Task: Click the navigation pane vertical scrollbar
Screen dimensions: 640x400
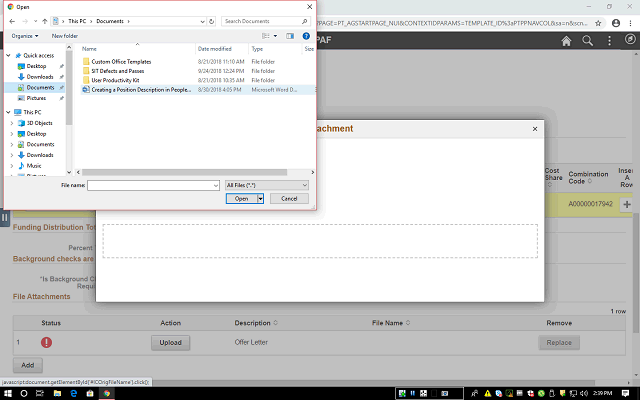Action: pyautogui.click(x=69, y=87)
